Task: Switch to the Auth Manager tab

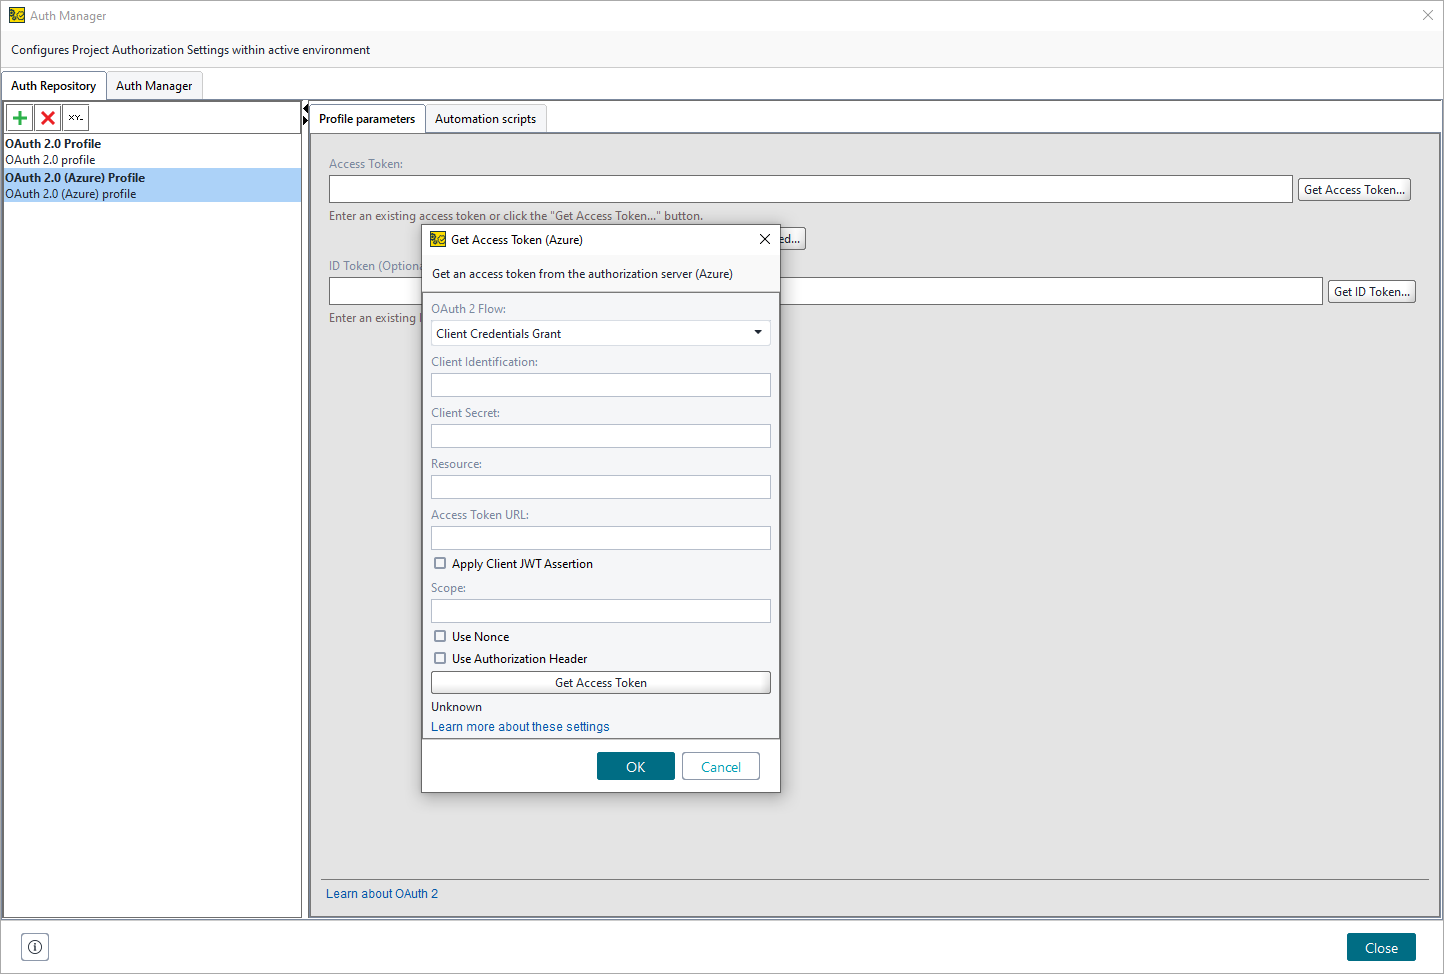Action: [154, 85]
